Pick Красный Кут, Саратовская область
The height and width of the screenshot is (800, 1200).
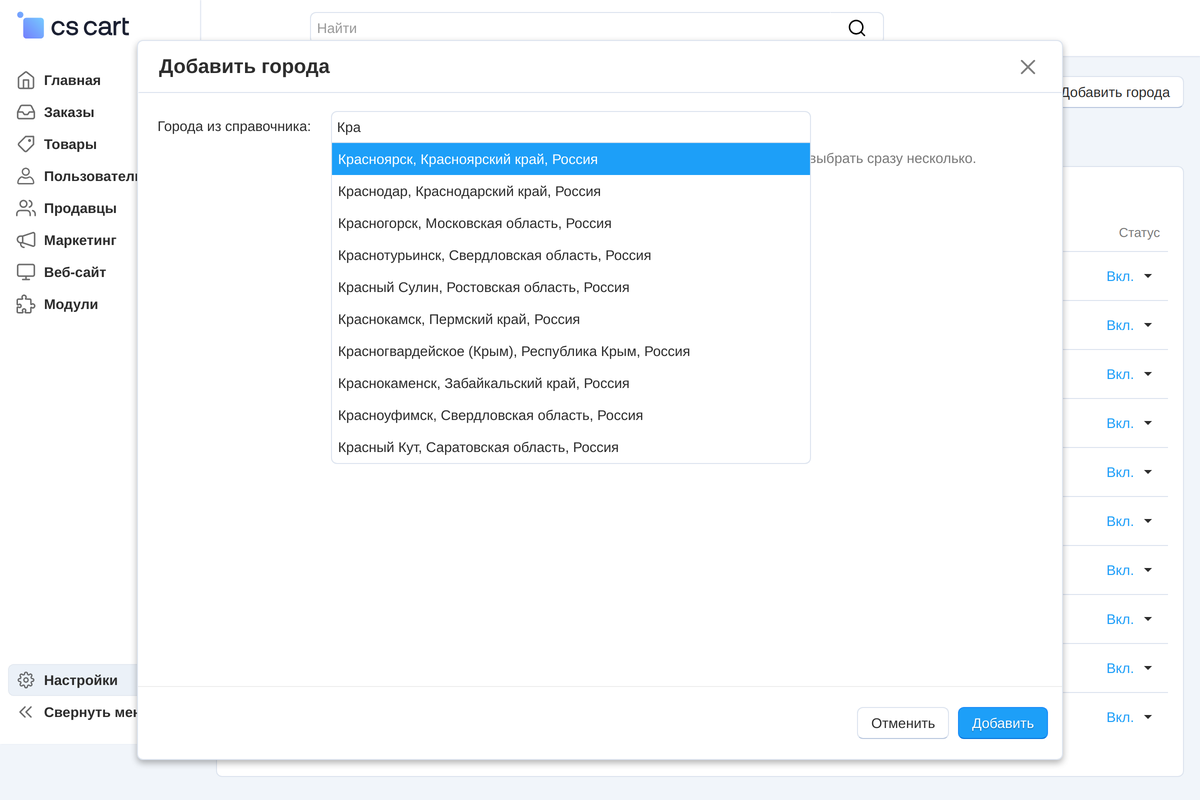(571, 447)
